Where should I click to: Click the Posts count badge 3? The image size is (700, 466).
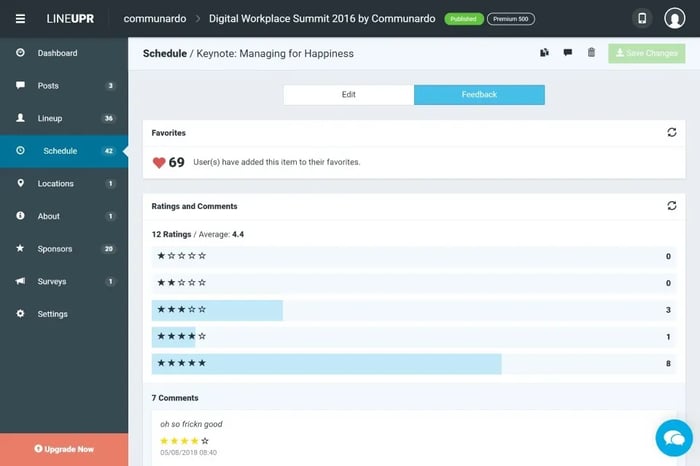[110, 86]
